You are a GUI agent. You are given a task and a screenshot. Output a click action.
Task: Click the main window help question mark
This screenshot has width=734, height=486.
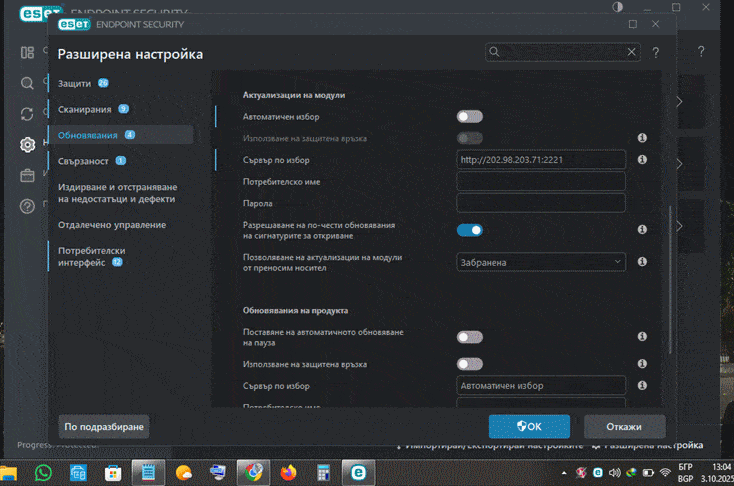(x=701, y=52)
